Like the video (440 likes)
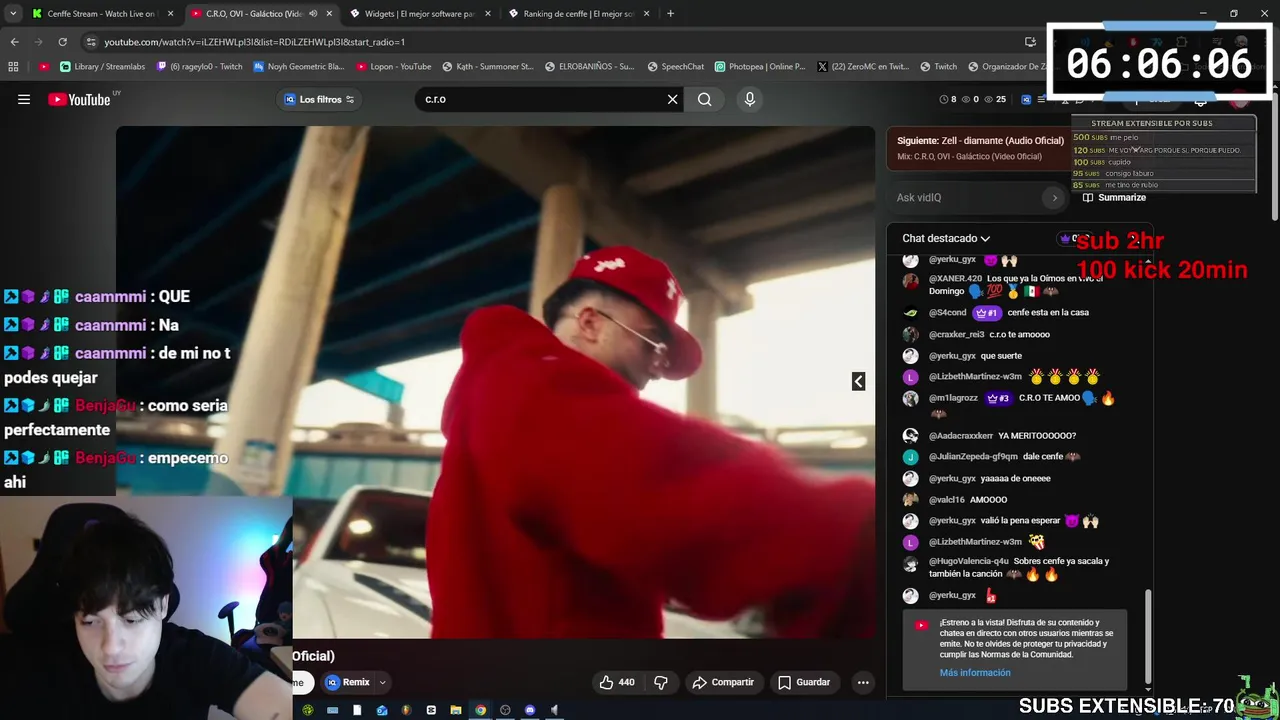The height and width of the screenshot is (720, 1280). pyautogui.click(x=617, y=682)
